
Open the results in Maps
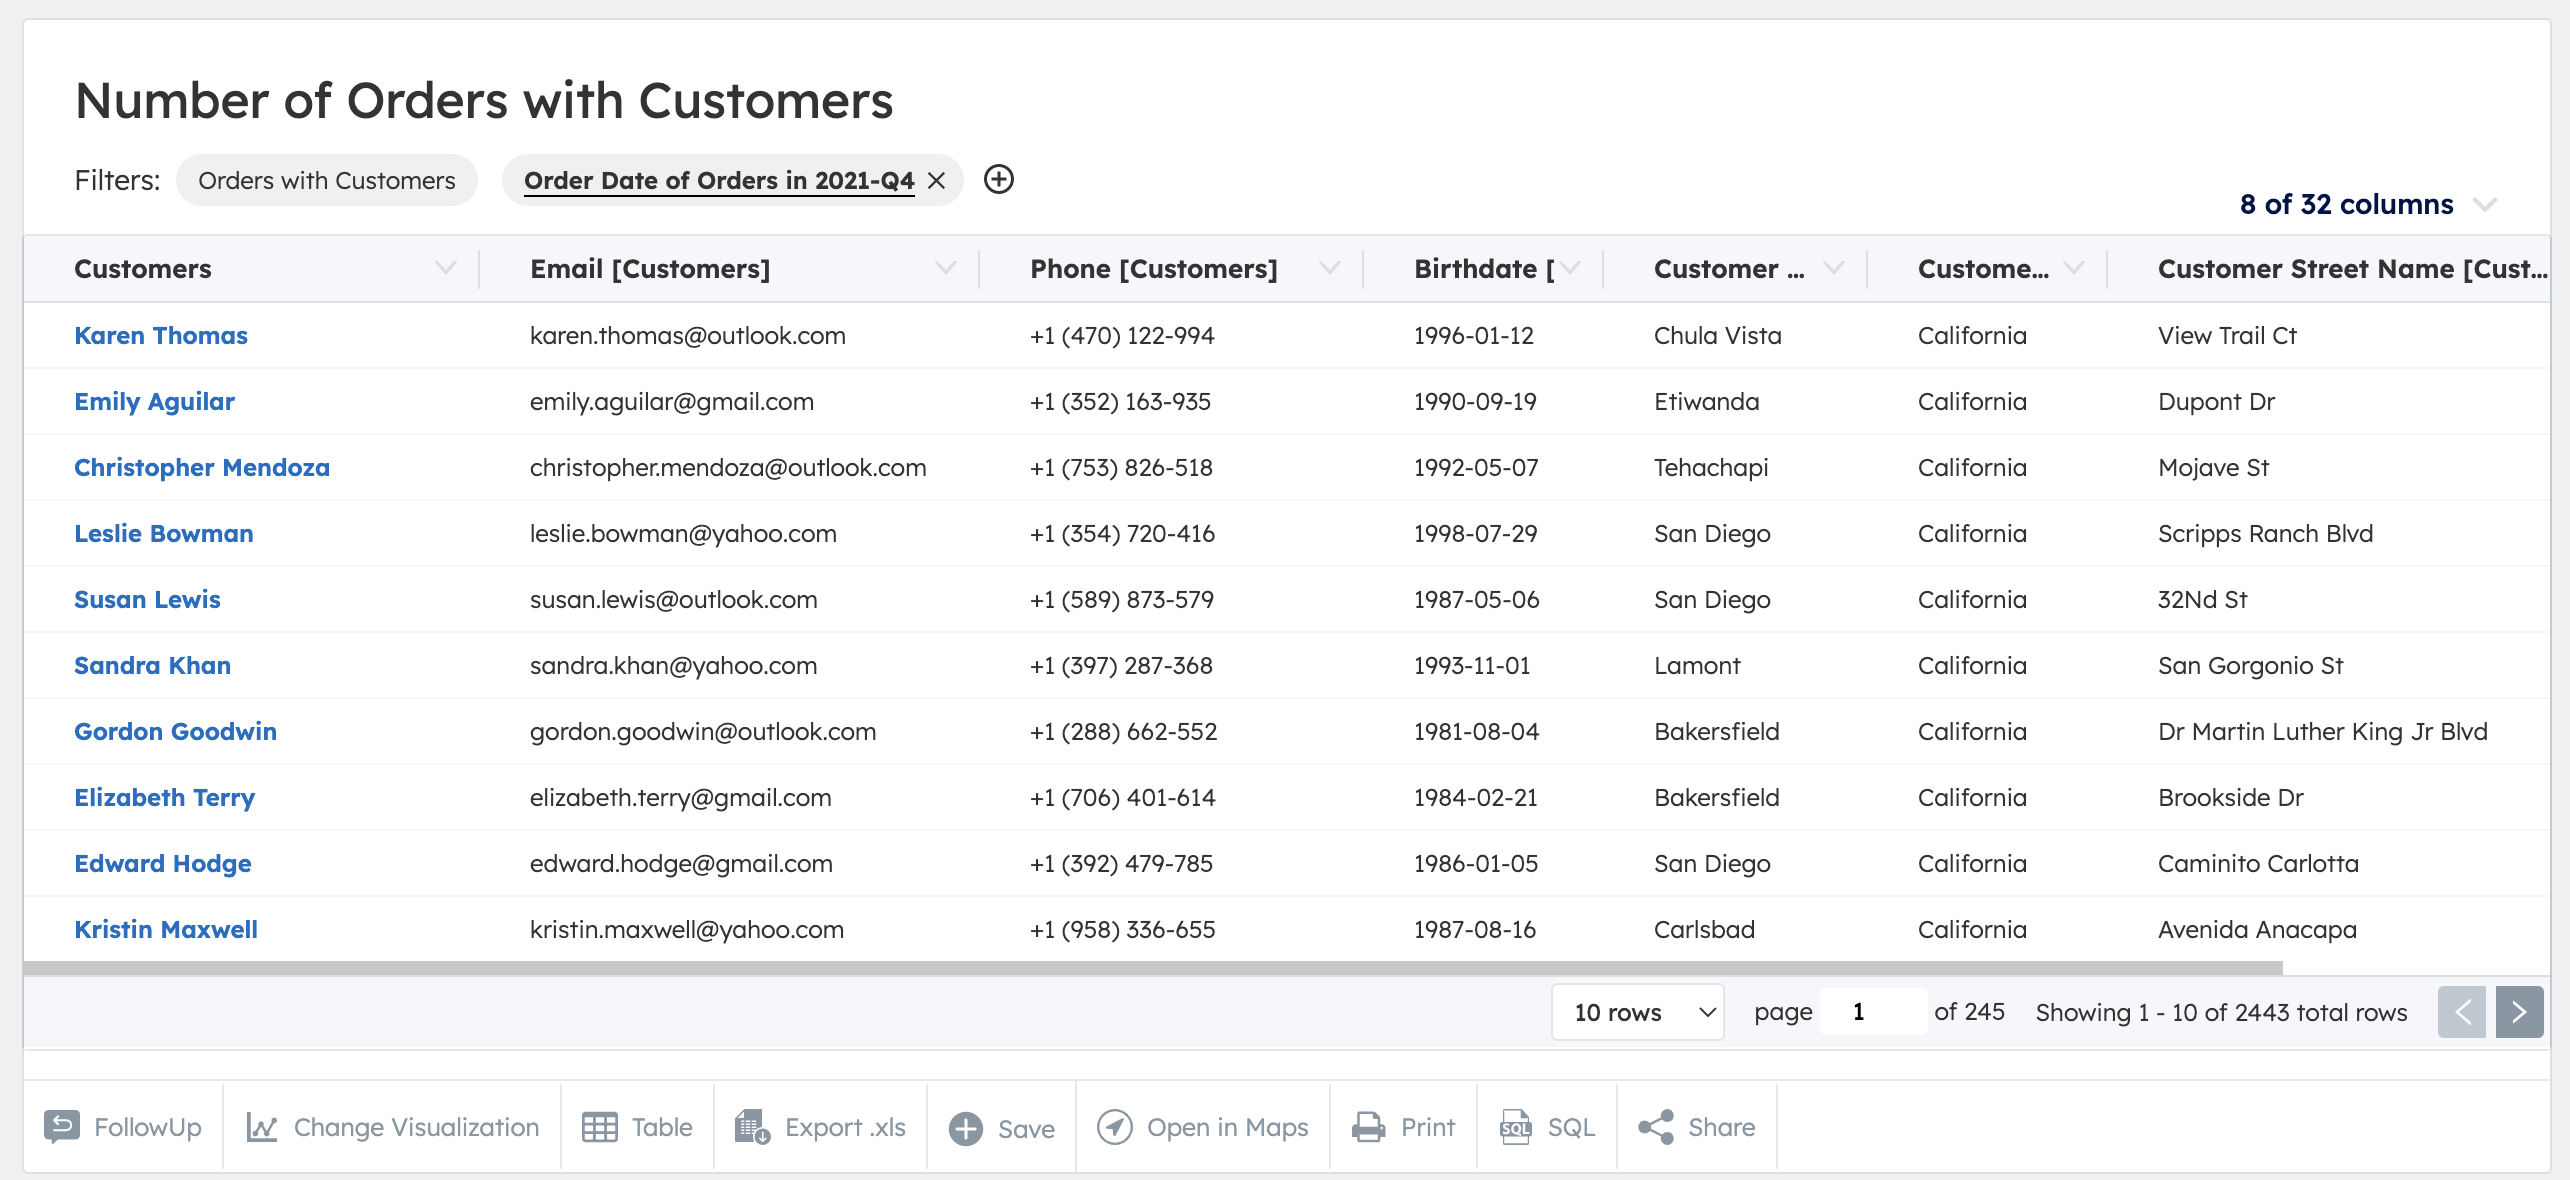pos(1203,1126)
